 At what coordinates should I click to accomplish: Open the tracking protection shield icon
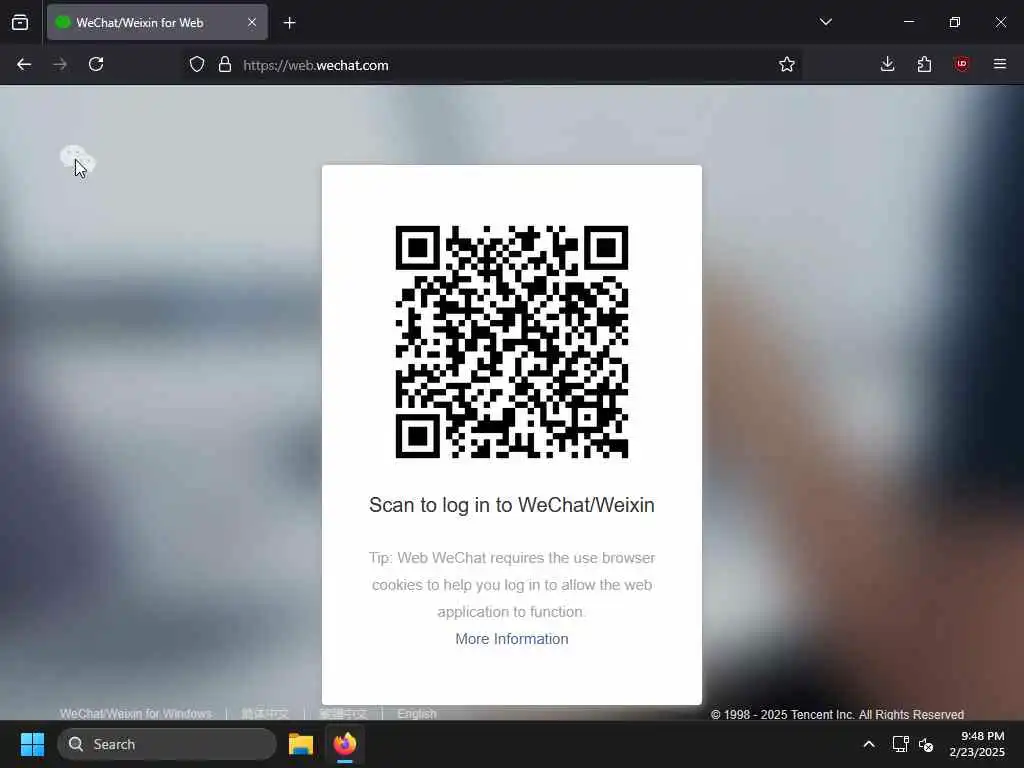[197, 65]
